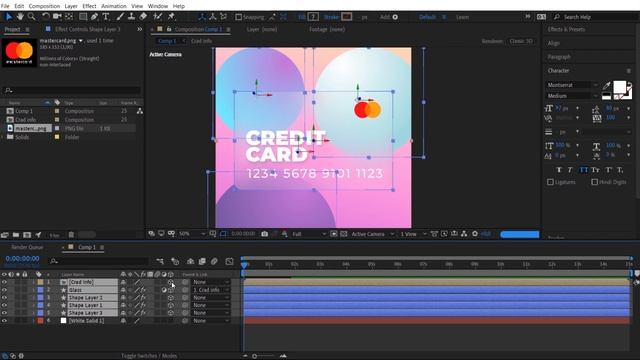Toggle the timeline Motion Blur enable icon
Viewport: 640px width, 360px height.
click(x=214, y=261)
